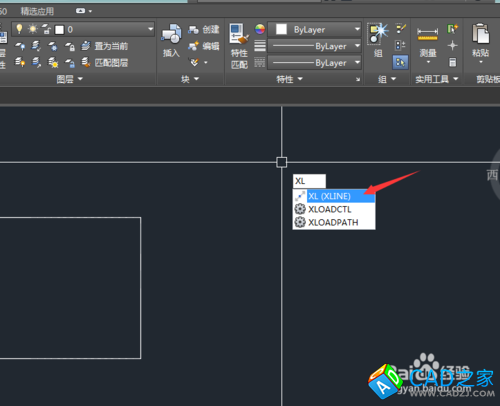The width and height of the screenshot is (500, 406).
Task: Toggle the layer freeze sun icon
Action: [x=33, y=29]
